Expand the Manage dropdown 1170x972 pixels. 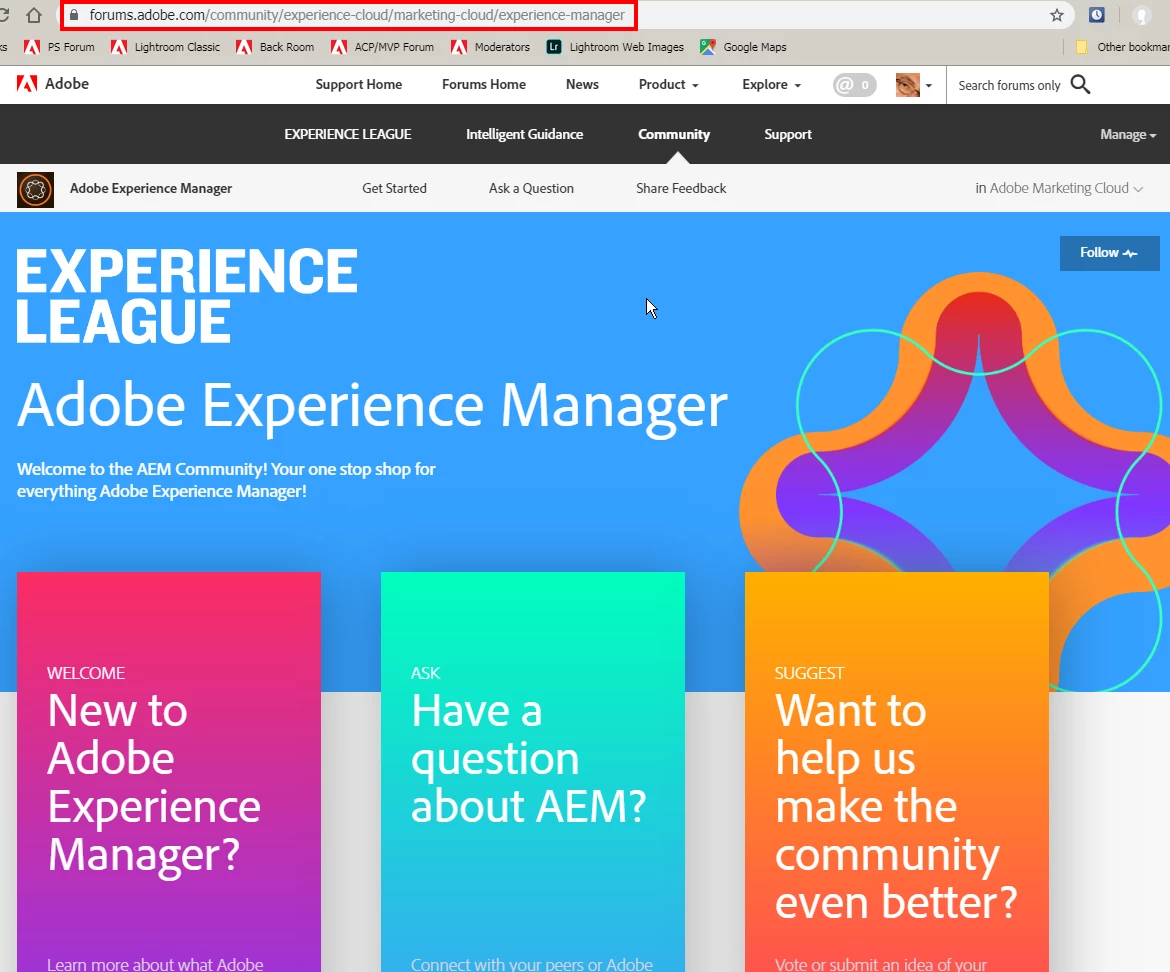(1127, 134)
